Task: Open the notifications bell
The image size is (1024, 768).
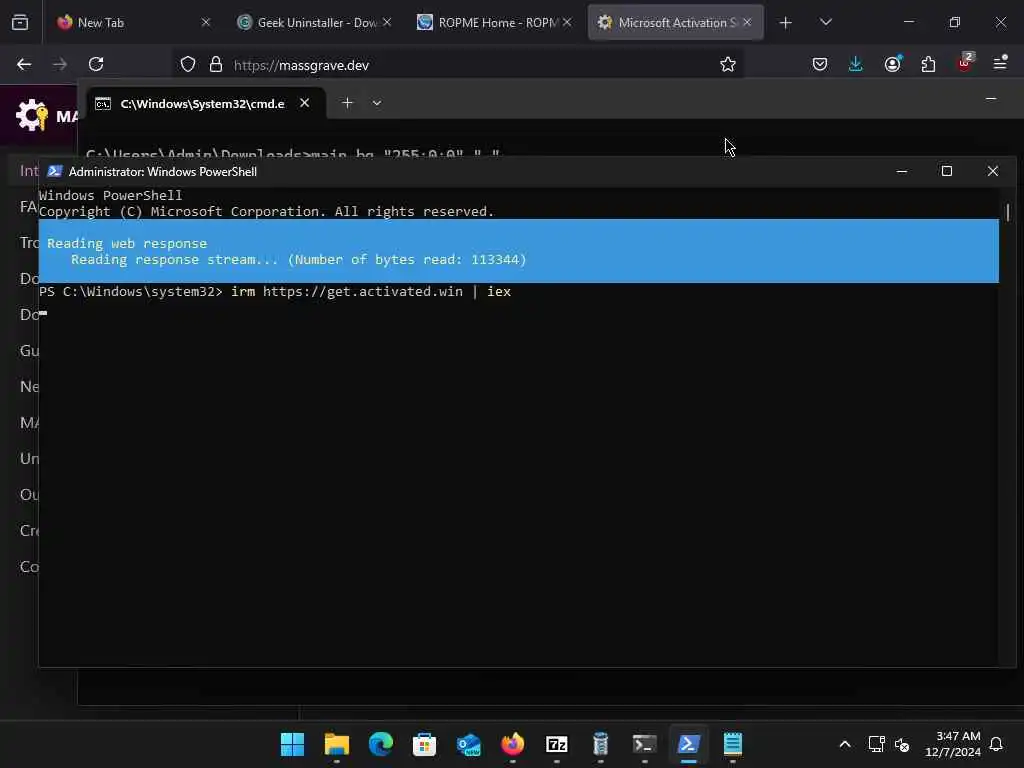Action: (x=996, y=744)
